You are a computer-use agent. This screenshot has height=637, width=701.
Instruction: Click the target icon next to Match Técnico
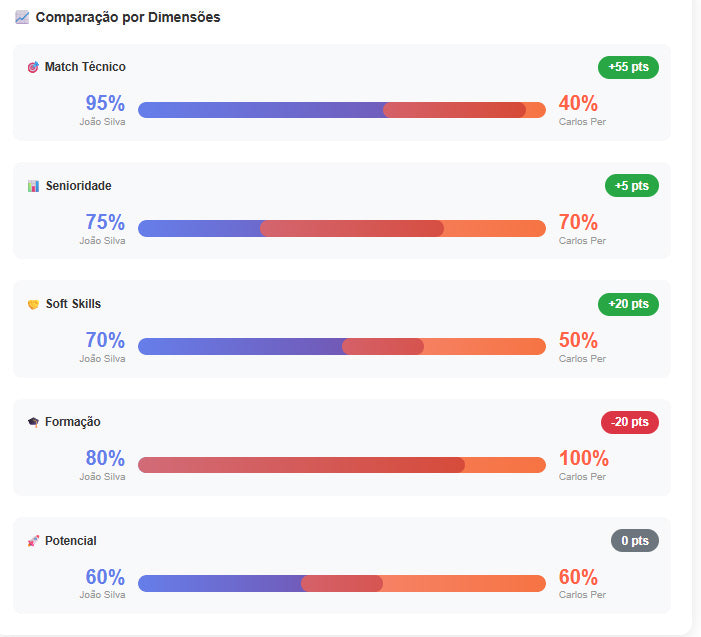(33, 67)
